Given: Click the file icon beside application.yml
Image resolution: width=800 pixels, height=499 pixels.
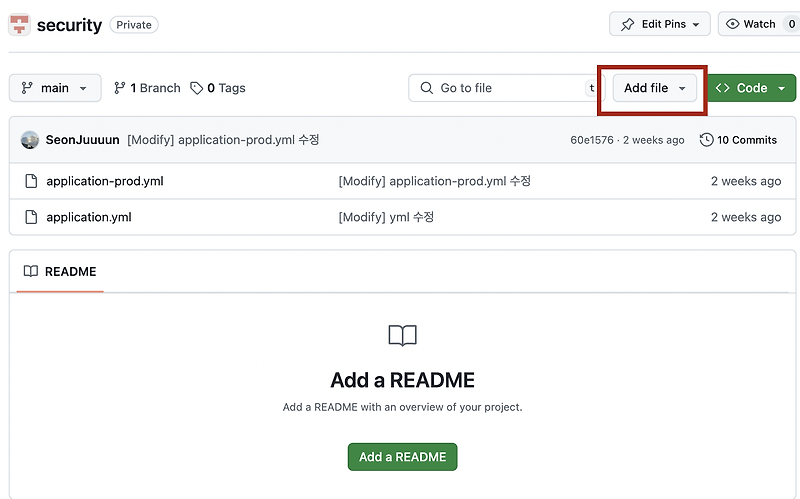Looking at the screenshot, I should tap(31, 217).
